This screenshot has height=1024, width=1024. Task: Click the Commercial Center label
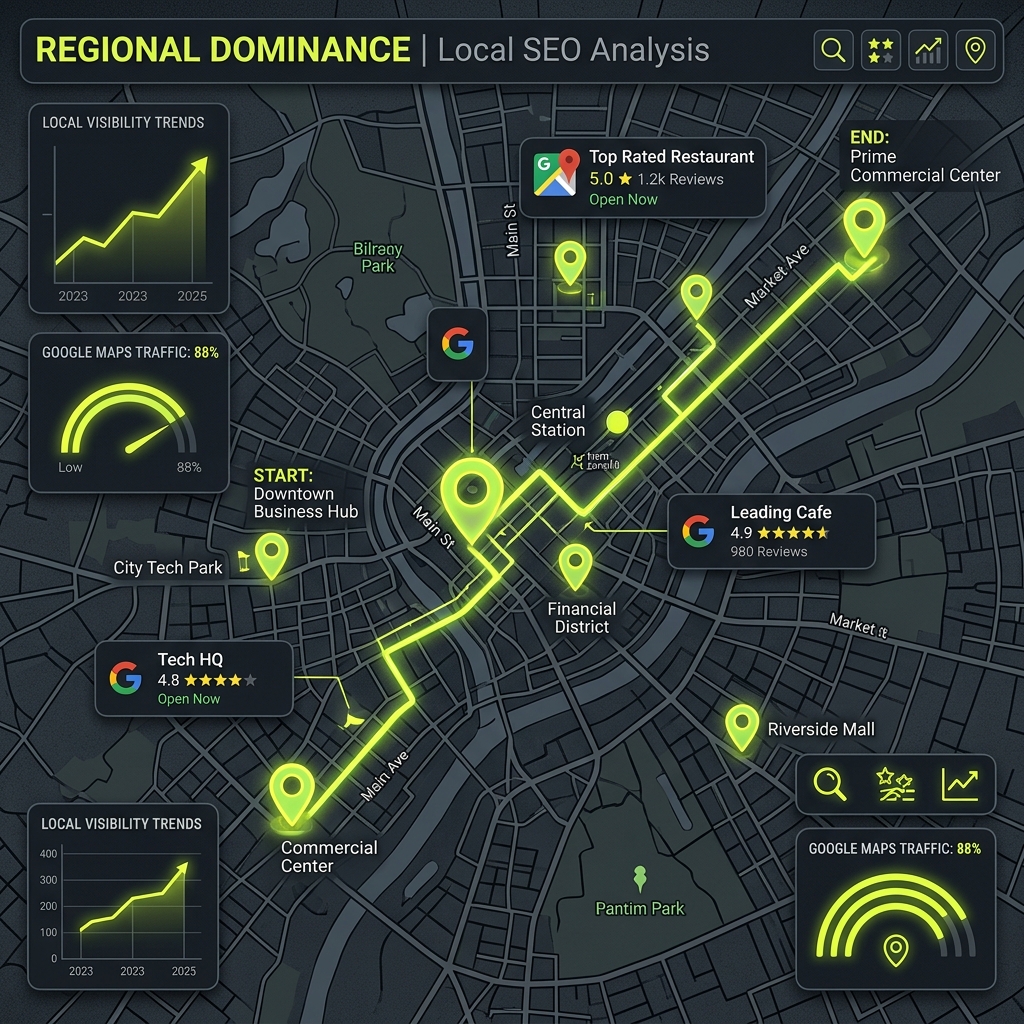click(x=329, y=857)
